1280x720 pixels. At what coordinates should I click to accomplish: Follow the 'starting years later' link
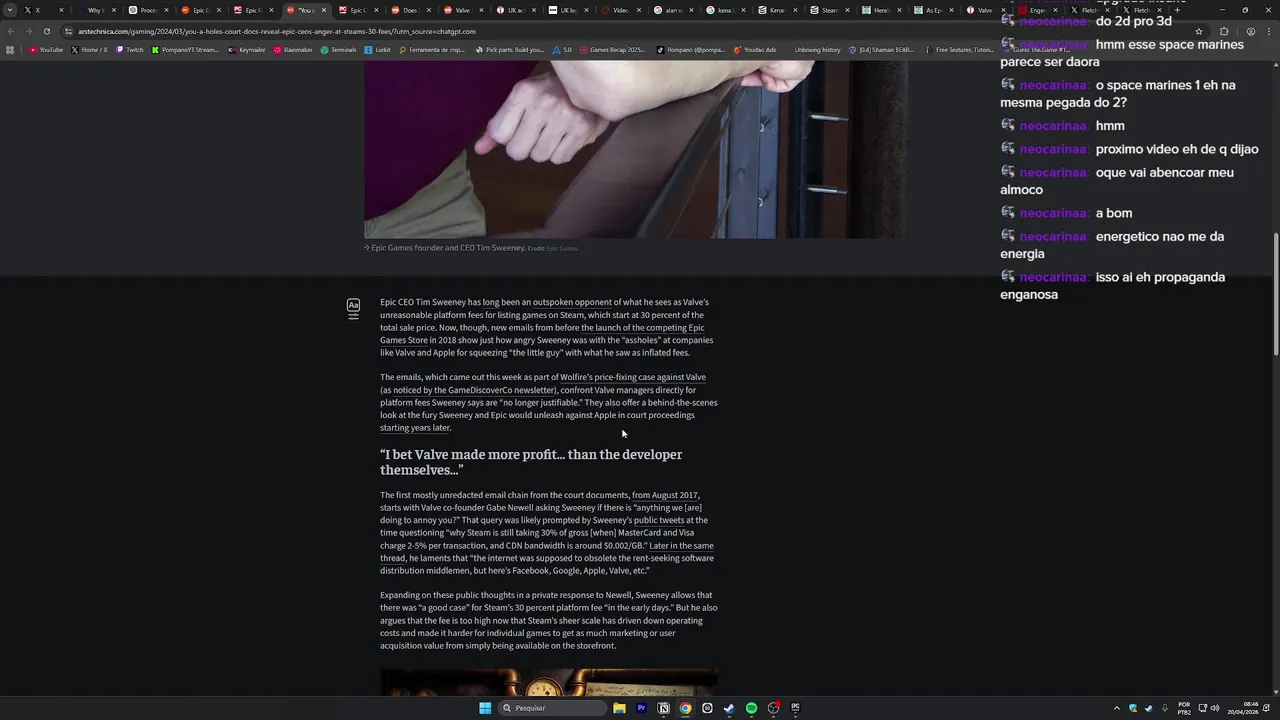tap(415, 428)
